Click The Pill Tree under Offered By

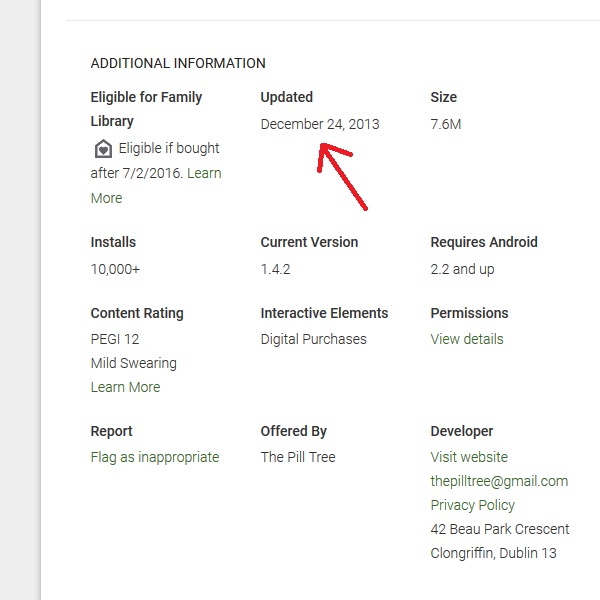pyautogui.click(x=298, y=457)
